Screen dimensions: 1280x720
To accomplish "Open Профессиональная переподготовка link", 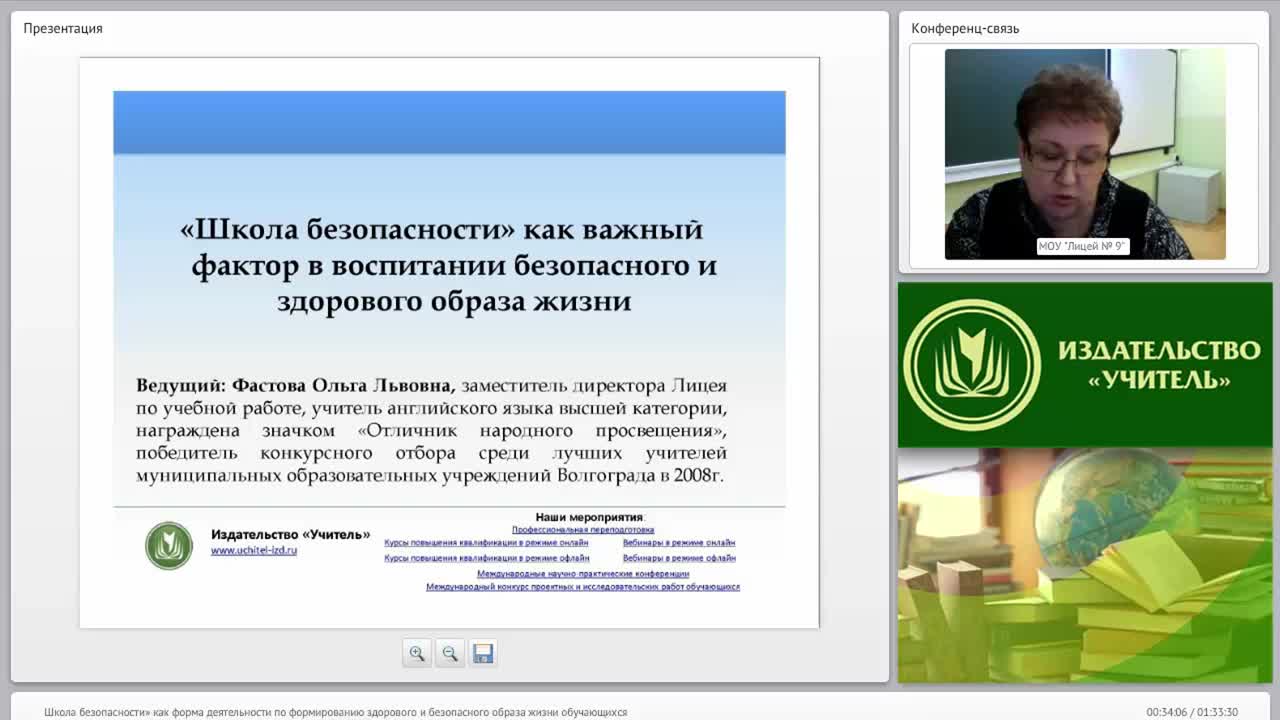I will 583,530.
